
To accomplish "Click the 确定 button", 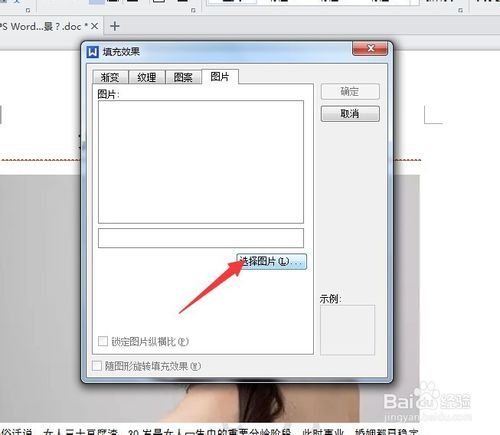I will [350, 91].
